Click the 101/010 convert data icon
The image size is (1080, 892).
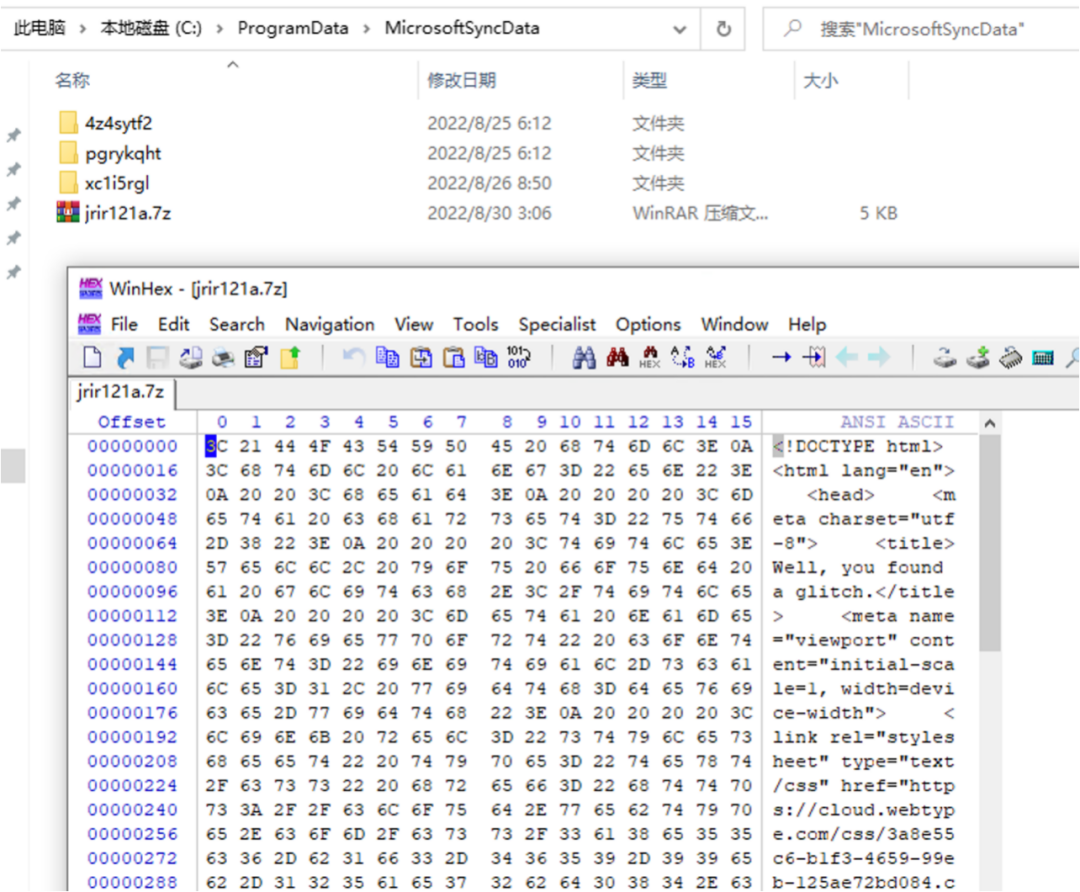coord(518,357)
